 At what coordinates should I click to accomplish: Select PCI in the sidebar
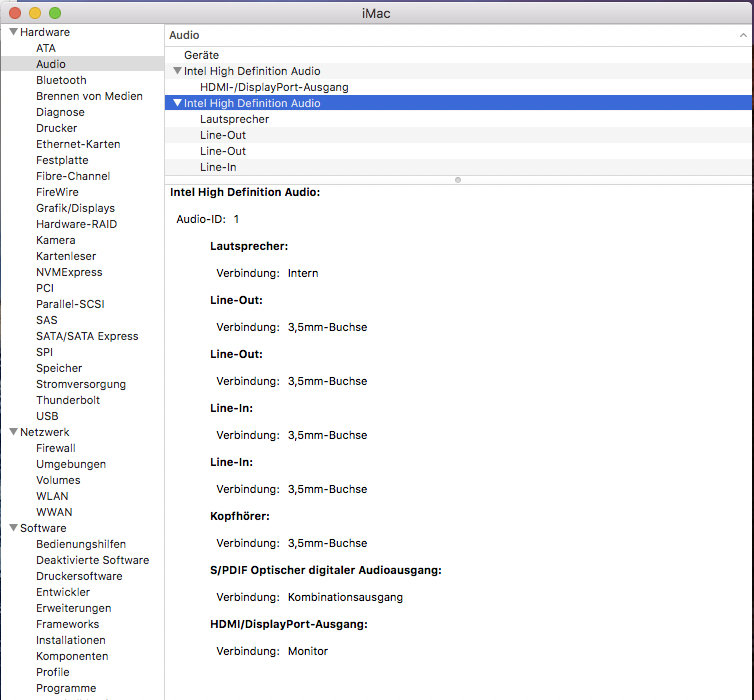(45, 288)
